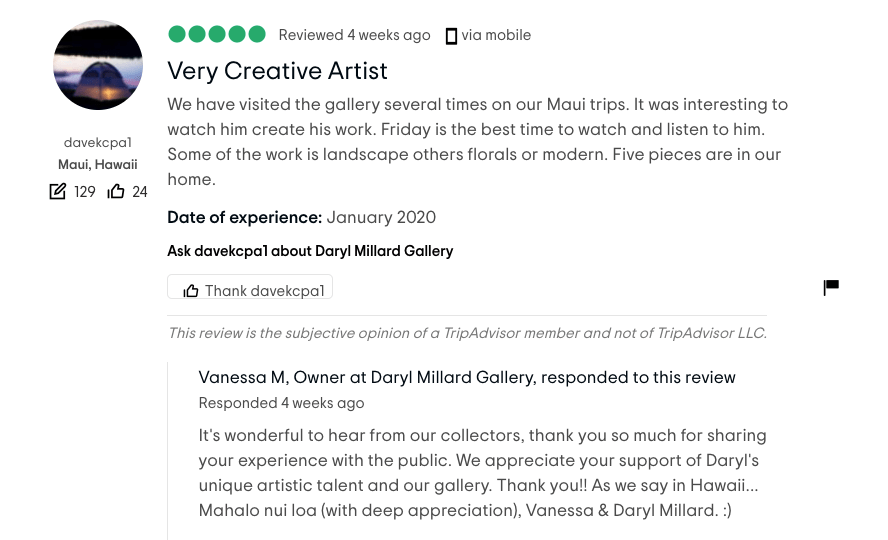Click the red flag report icon

point(831,288)
